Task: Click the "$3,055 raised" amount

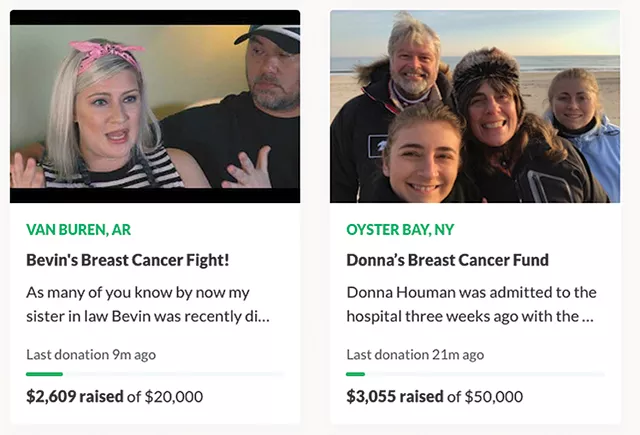Action: 394,396
